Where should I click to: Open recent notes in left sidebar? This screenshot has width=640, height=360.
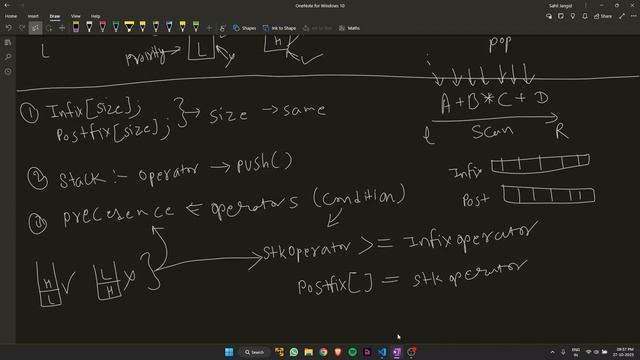8,71
